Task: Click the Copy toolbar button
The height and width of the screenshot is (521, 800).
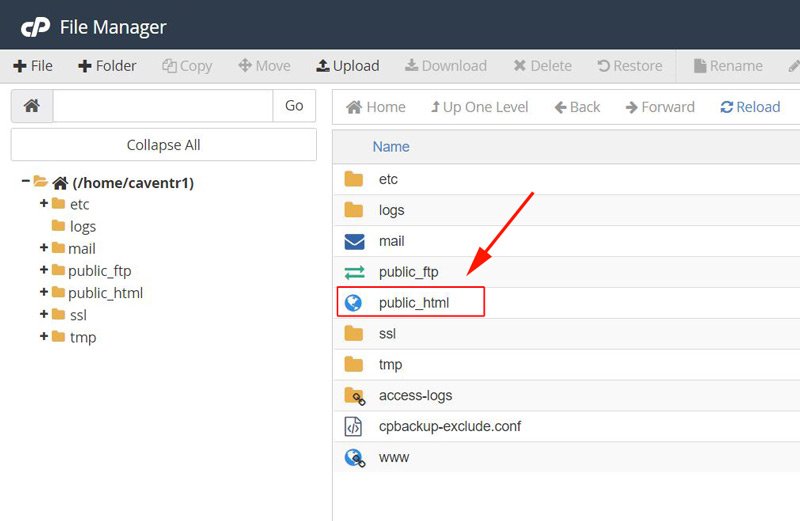Action: (x=187, y=66)
